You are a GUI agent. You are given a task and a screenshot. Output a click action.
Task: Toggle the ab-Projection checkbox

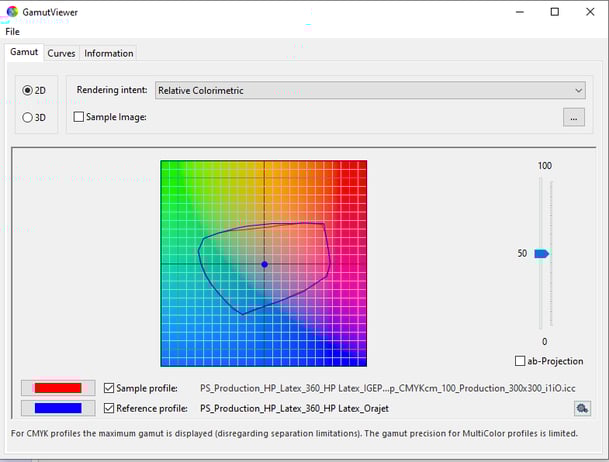[x=520, y=361]
